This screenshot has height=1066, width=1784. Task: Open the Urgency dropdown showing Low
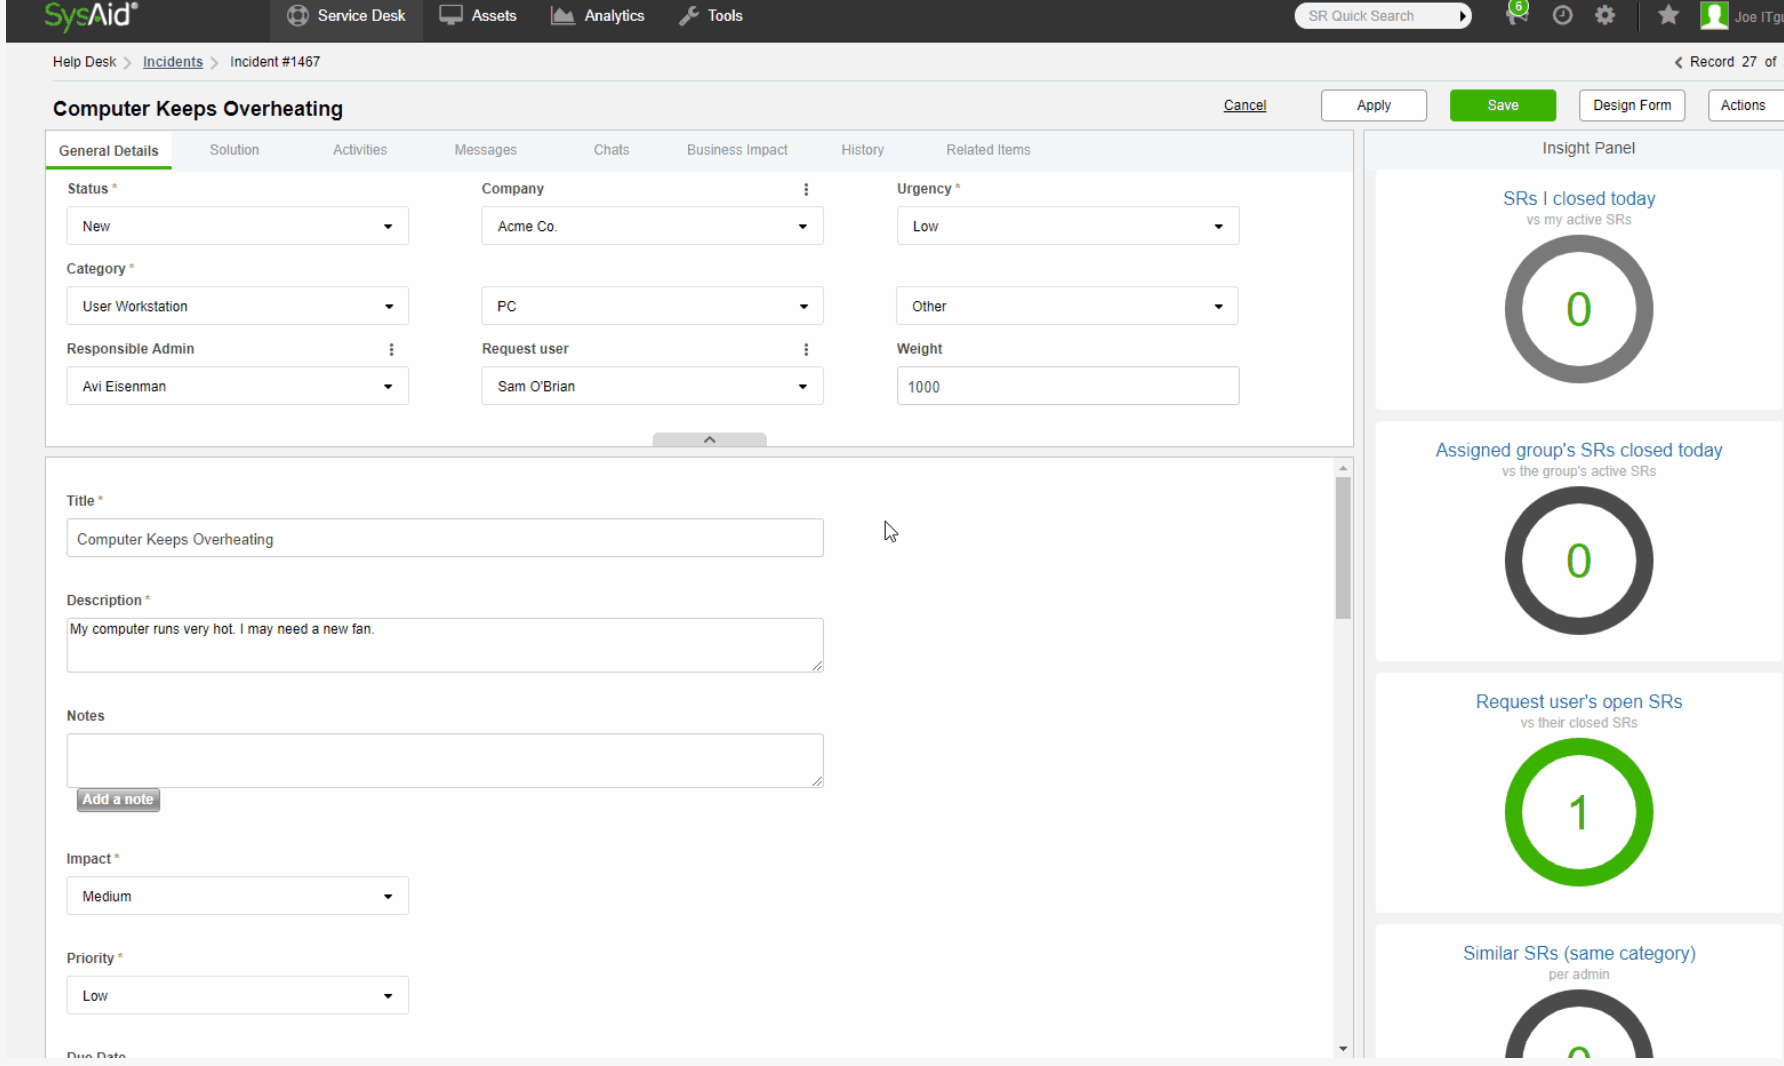coord(1068,226)
